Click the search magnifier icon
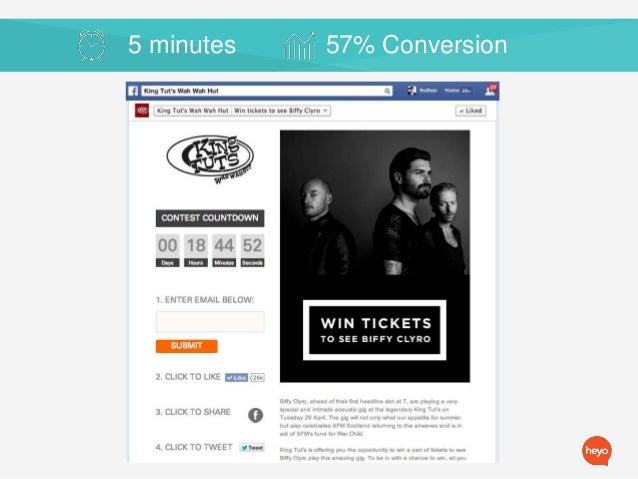 (387, 91)
